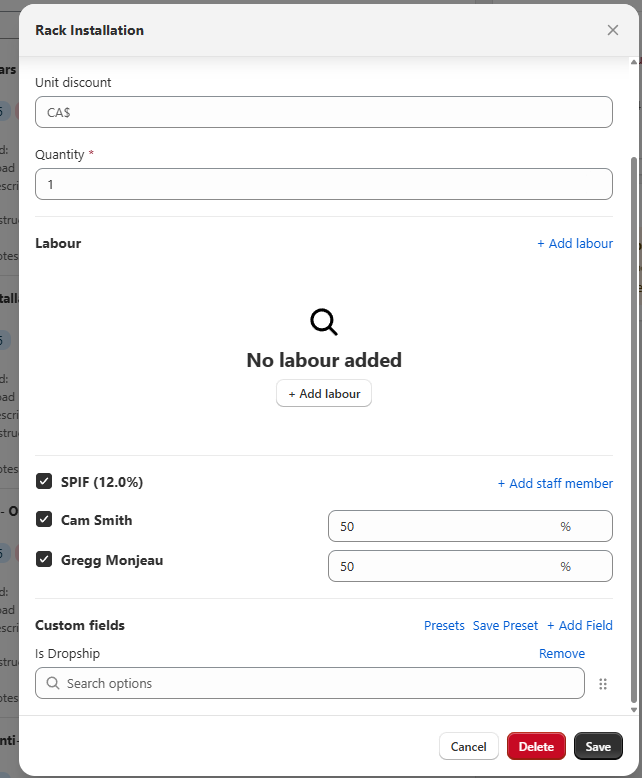This screenshot has height=778, width=642.
Task: Remove the Is Dropship custom field
Action: (562, 654)
